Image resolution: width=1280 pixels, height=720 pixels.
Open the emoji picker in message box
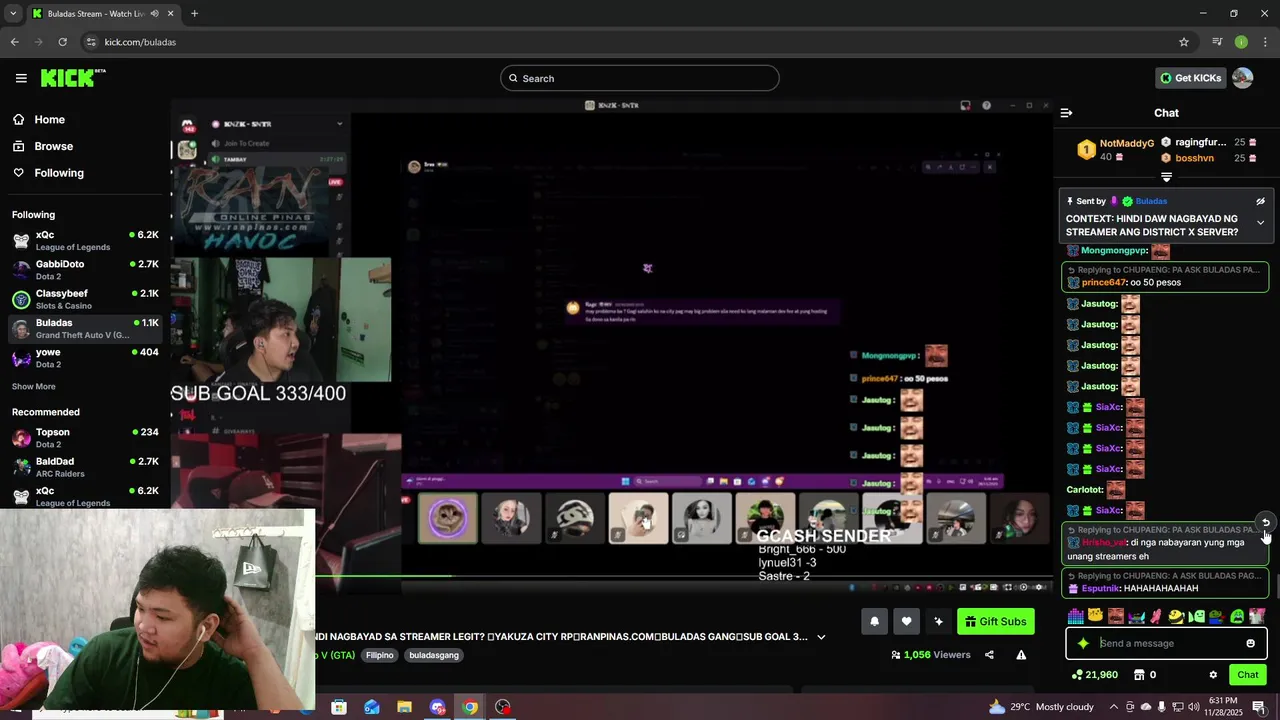coord(1250,643)
